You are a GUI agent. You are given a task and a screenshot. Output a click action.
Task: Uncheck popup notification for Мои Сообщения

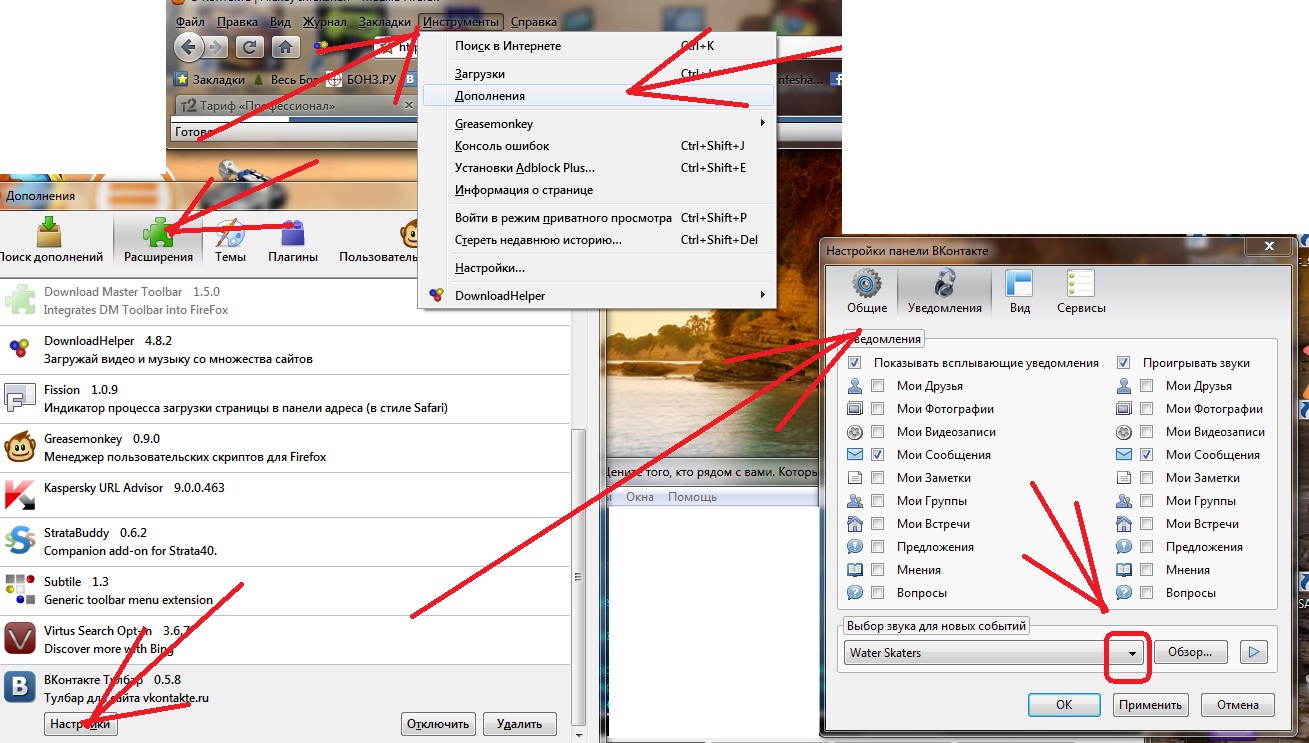click(x=877, y=455)
